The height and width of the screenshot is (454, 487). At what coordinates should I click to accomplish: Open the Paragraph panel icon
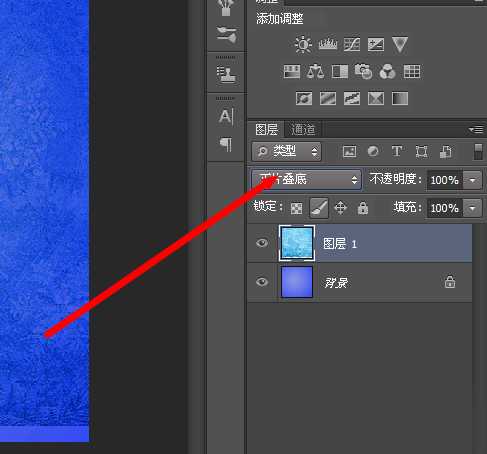226,144
